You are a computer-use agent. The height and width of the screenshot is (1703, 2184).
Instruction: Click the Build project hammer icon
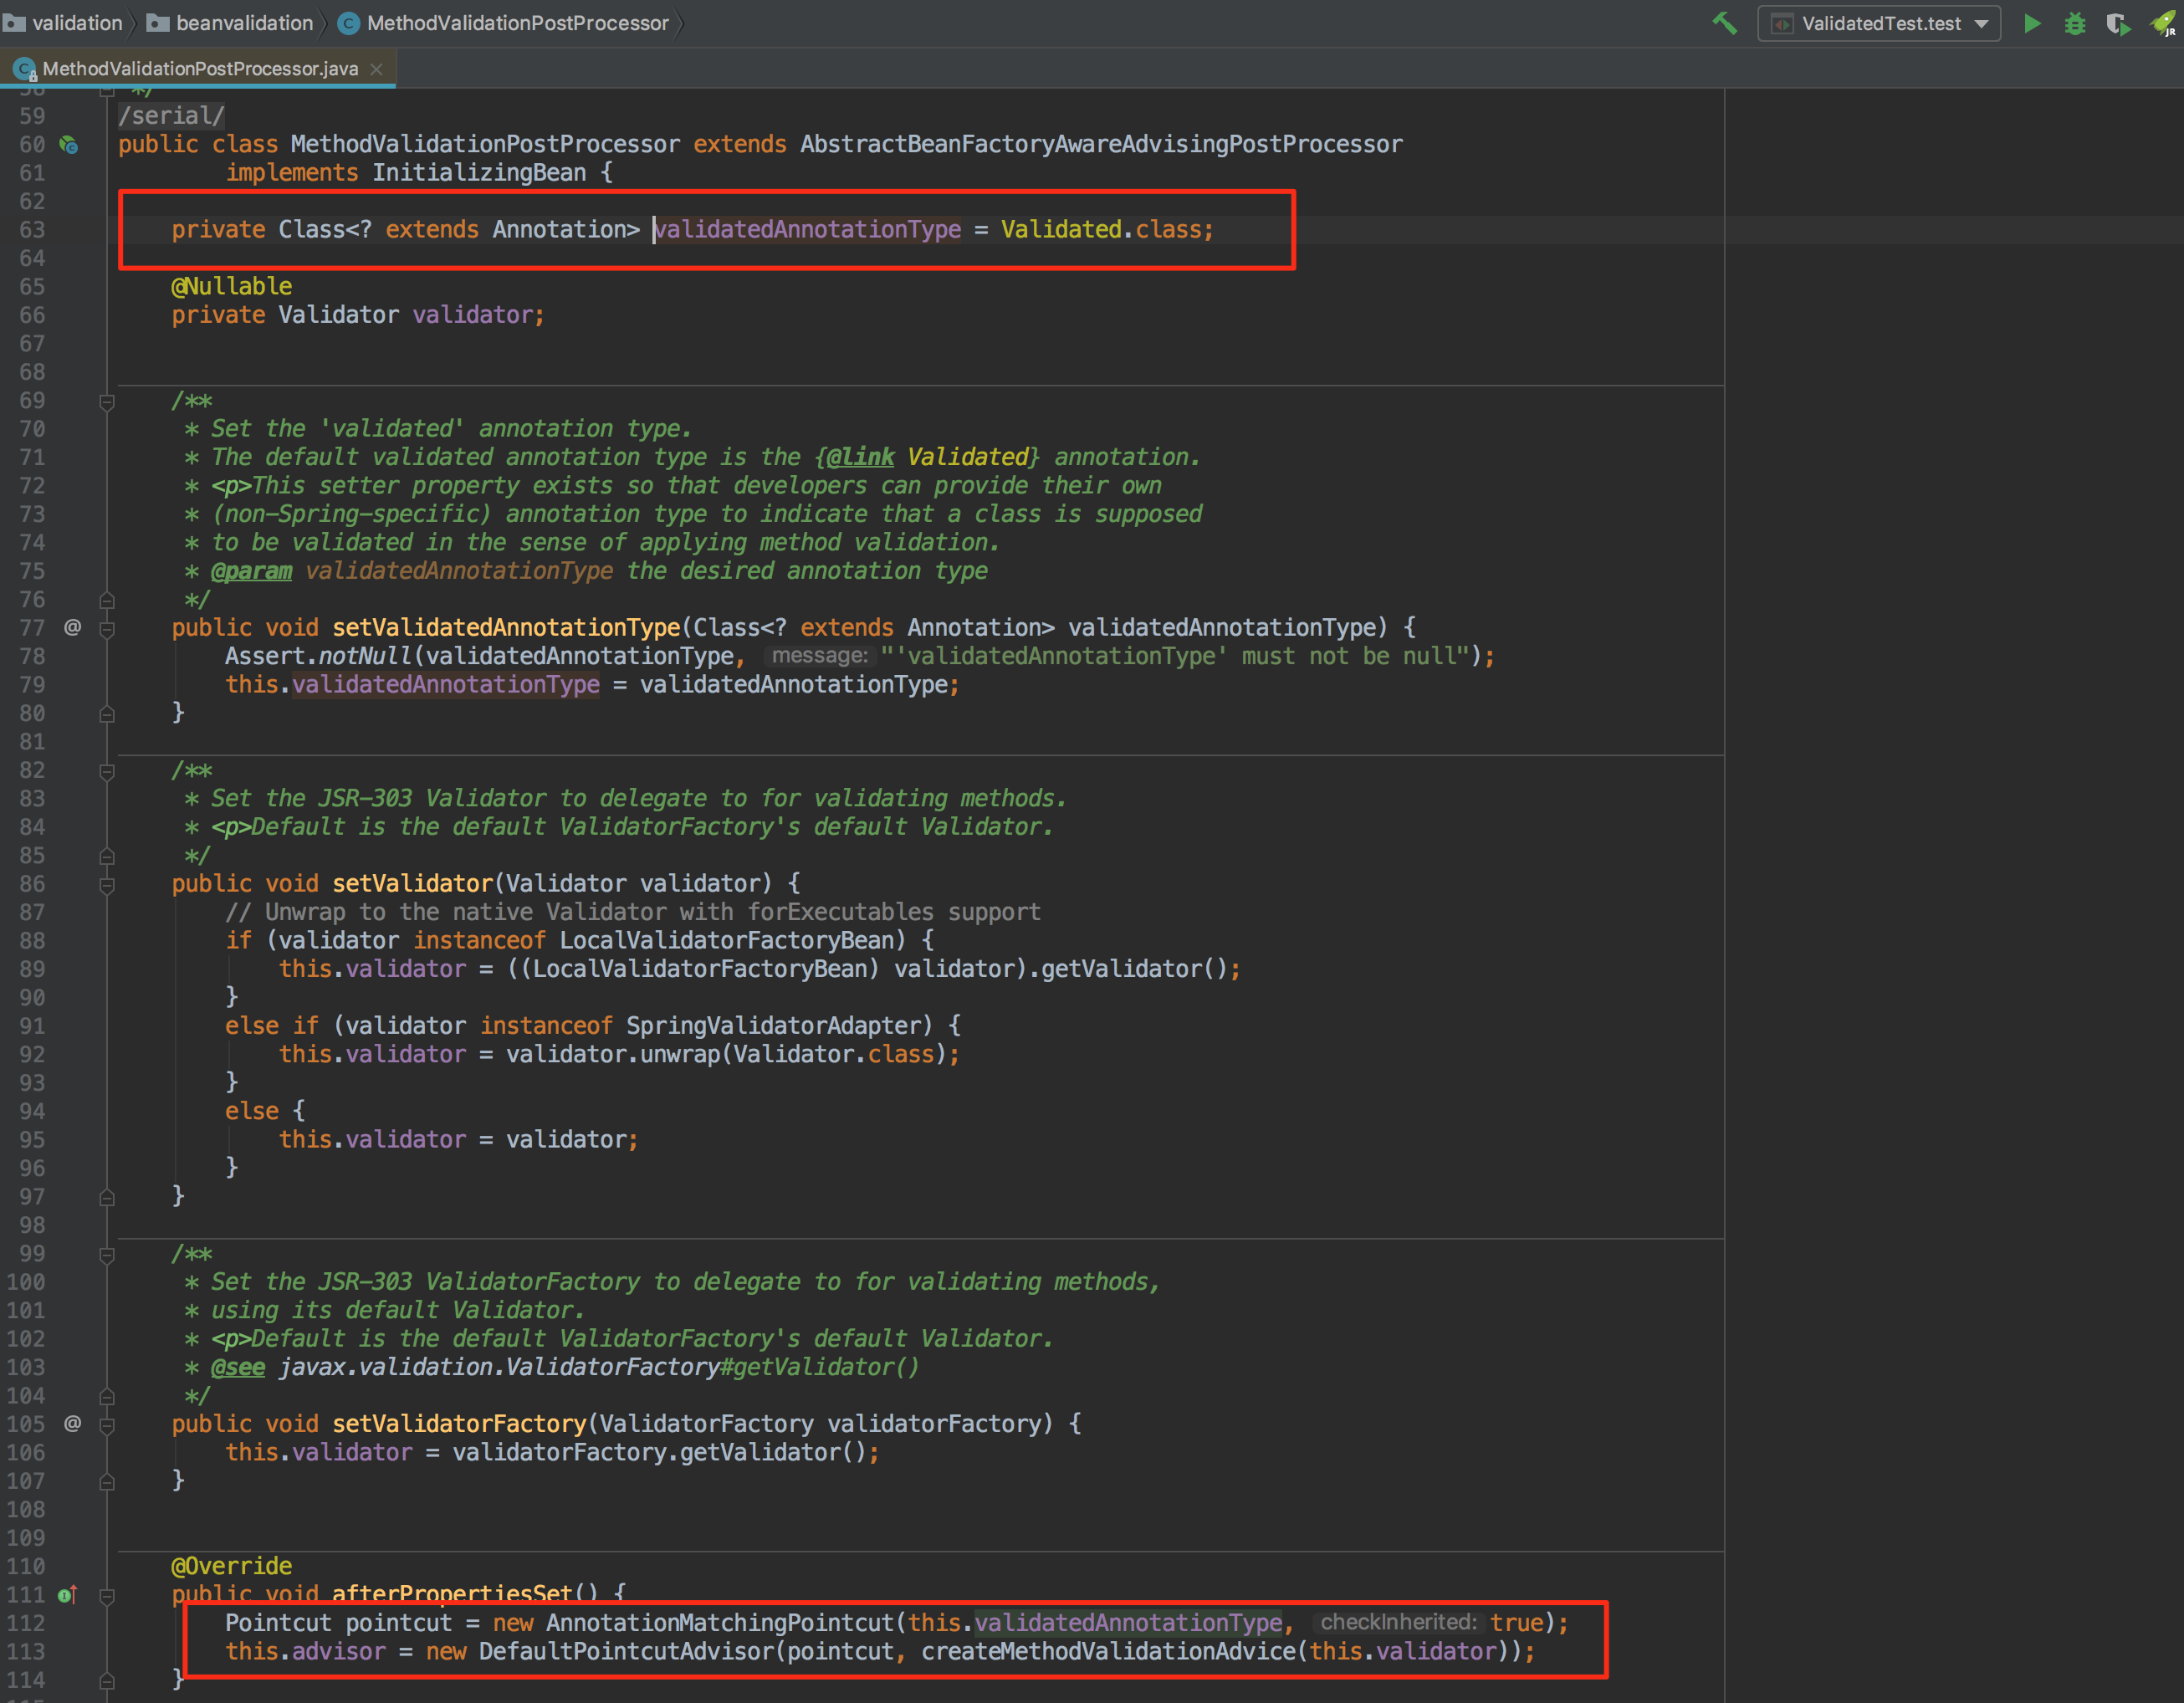[x=1724, y=23]
